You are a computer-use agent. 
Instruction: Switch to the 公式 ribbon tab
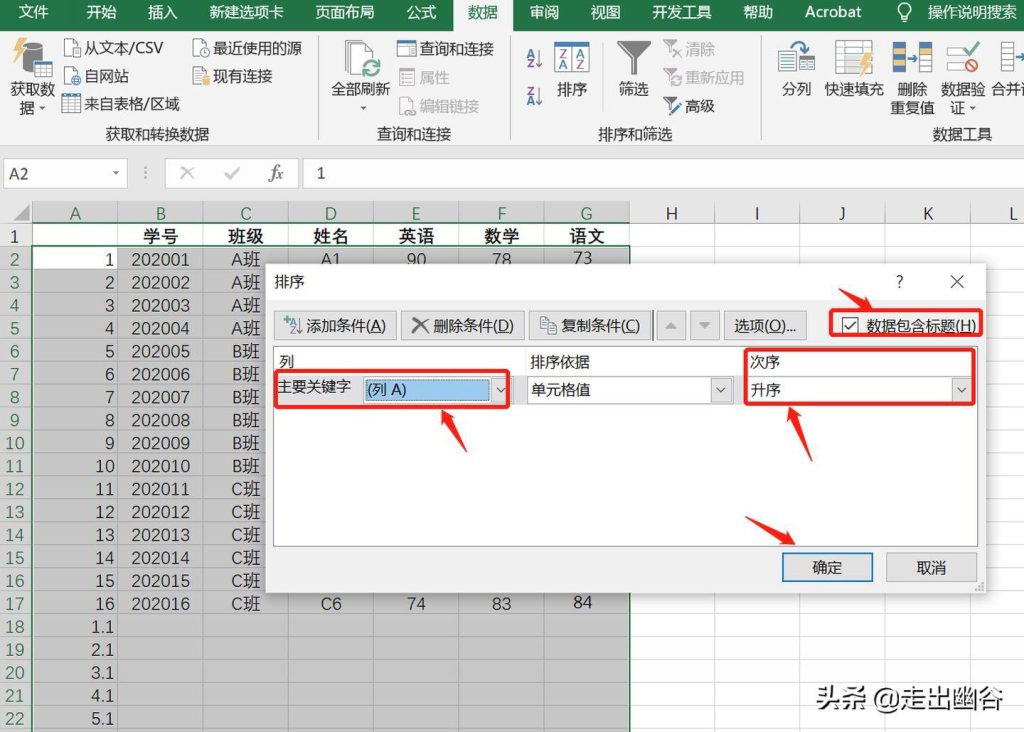click(x=421, y=12)
